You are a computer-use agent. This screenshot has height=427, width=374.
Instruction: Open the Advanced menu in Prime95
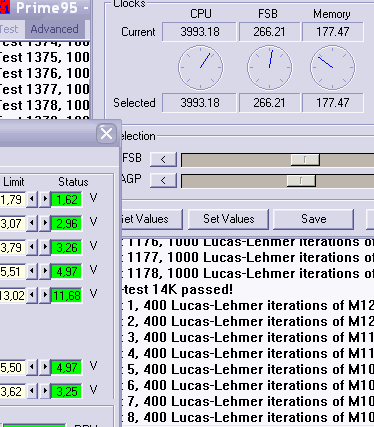55,29
